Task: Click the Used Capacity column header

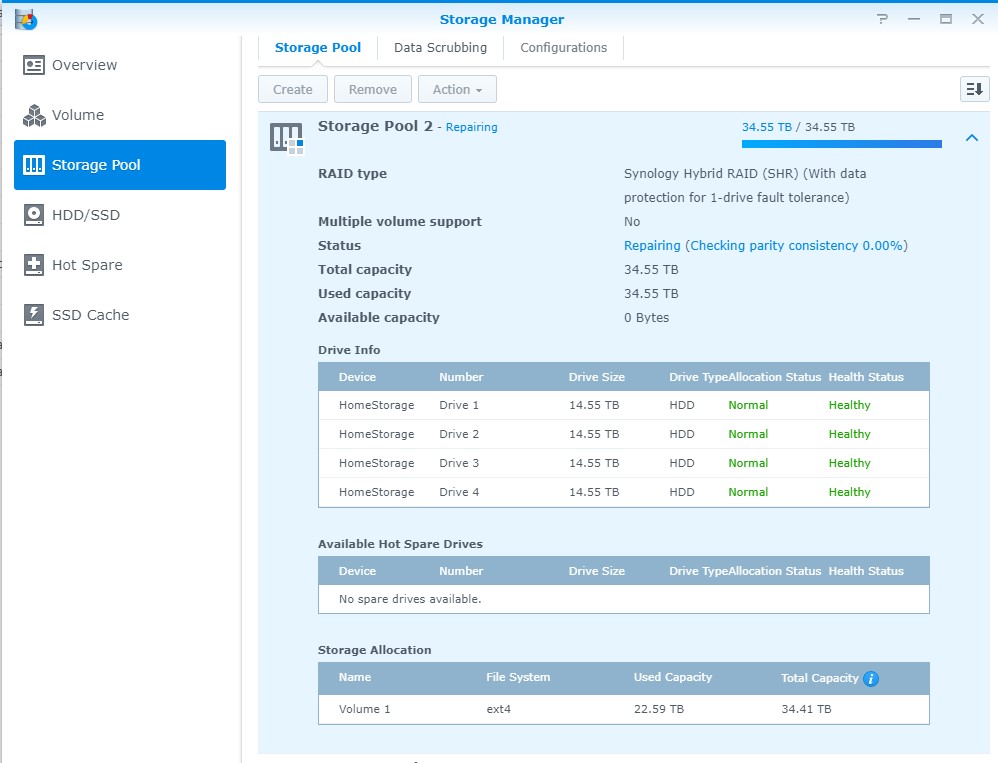Action: (673, 677)
